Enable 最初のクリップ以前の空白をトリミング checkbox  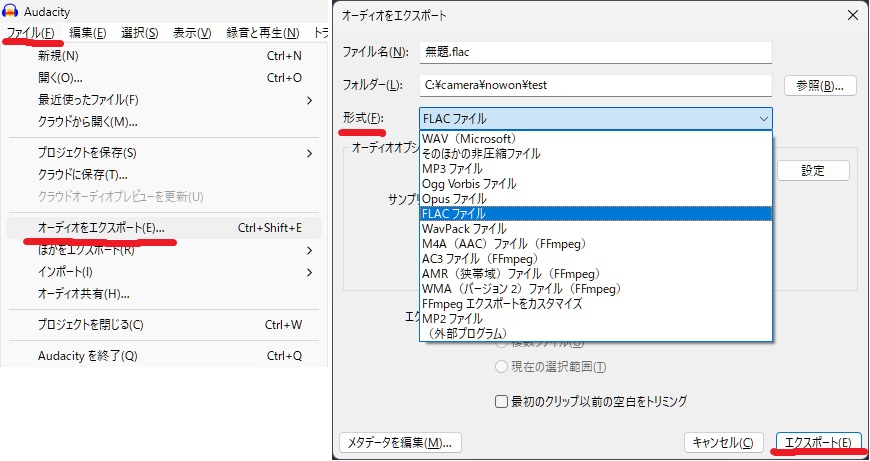click(503, 402)
